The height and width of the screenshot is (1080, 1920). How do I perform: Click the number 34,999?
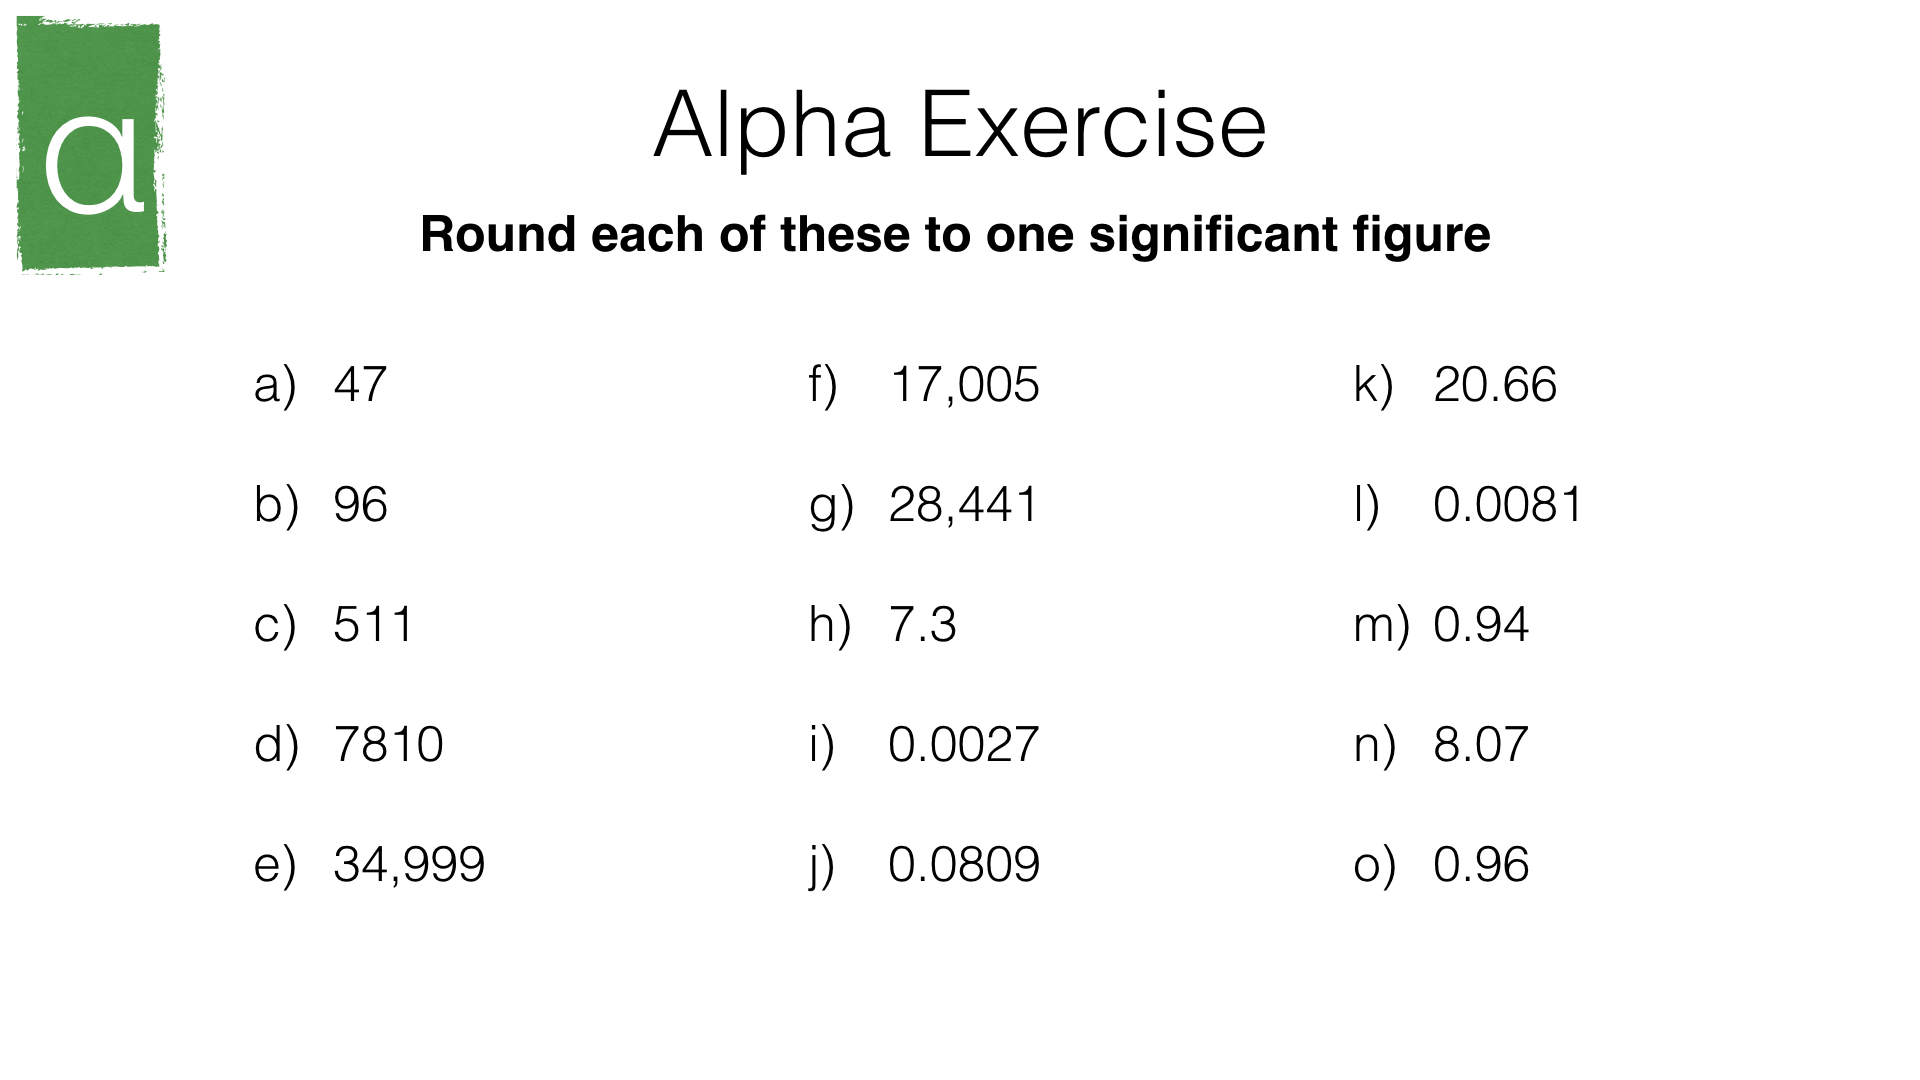click(409, 865)
